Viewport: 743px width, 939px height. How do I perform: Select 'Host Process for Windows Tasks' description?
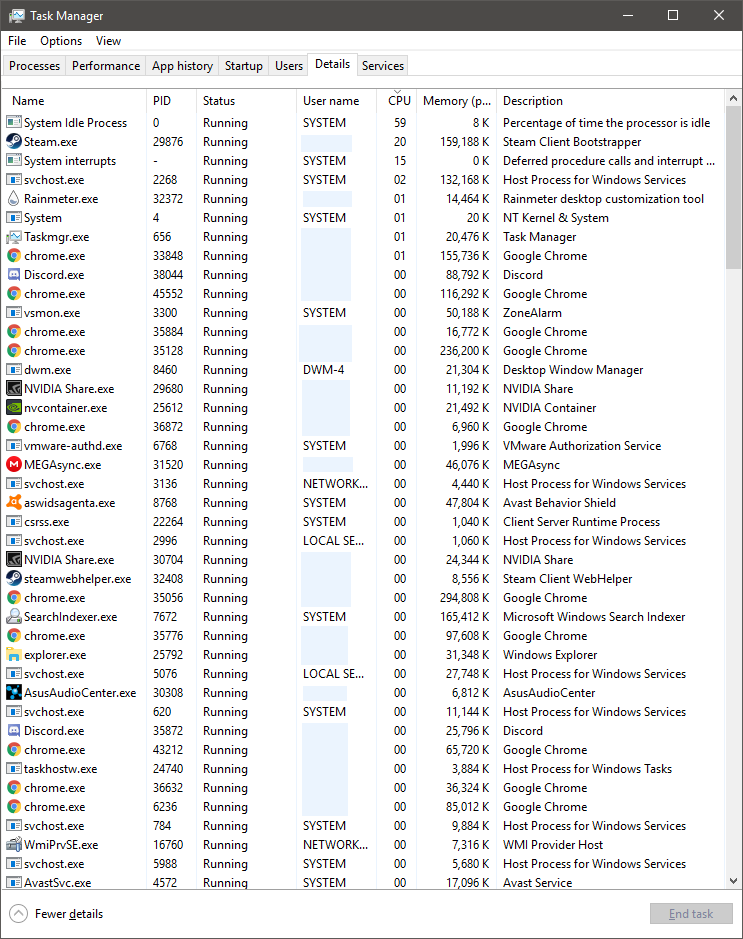pos(587,768)
